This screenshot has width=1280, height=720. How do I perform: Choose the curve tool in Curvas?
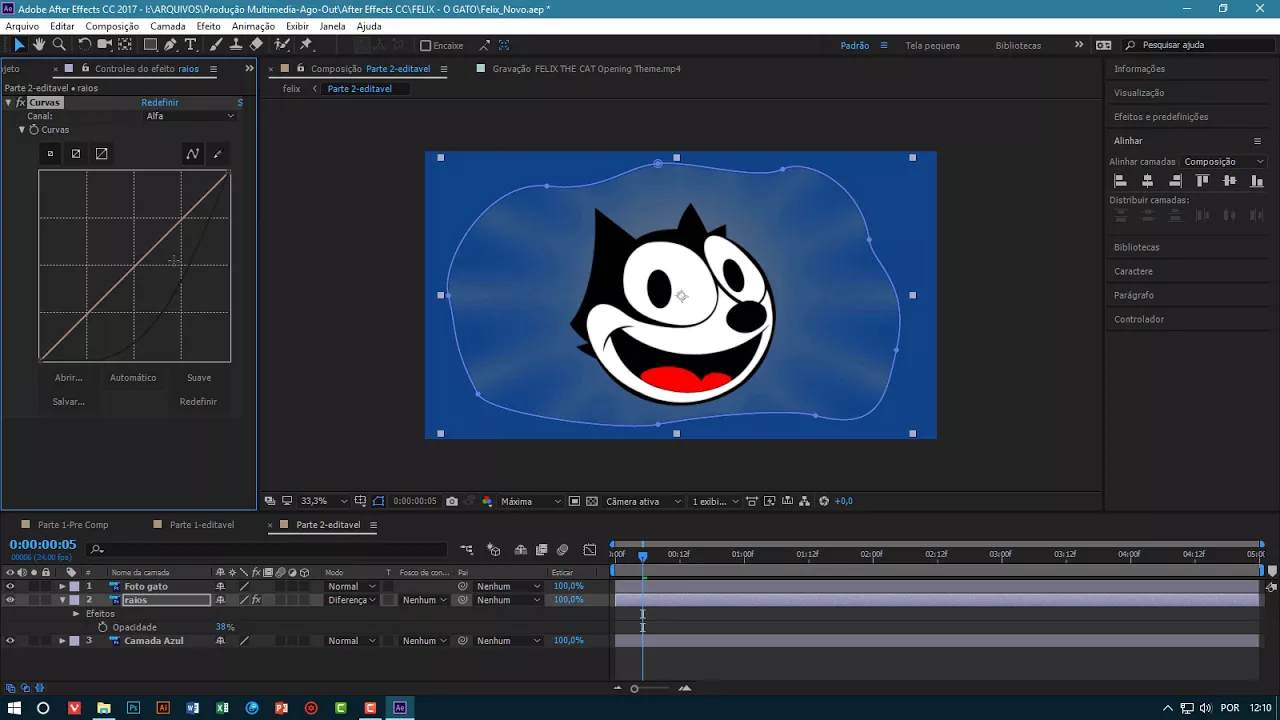pos(192,154)
